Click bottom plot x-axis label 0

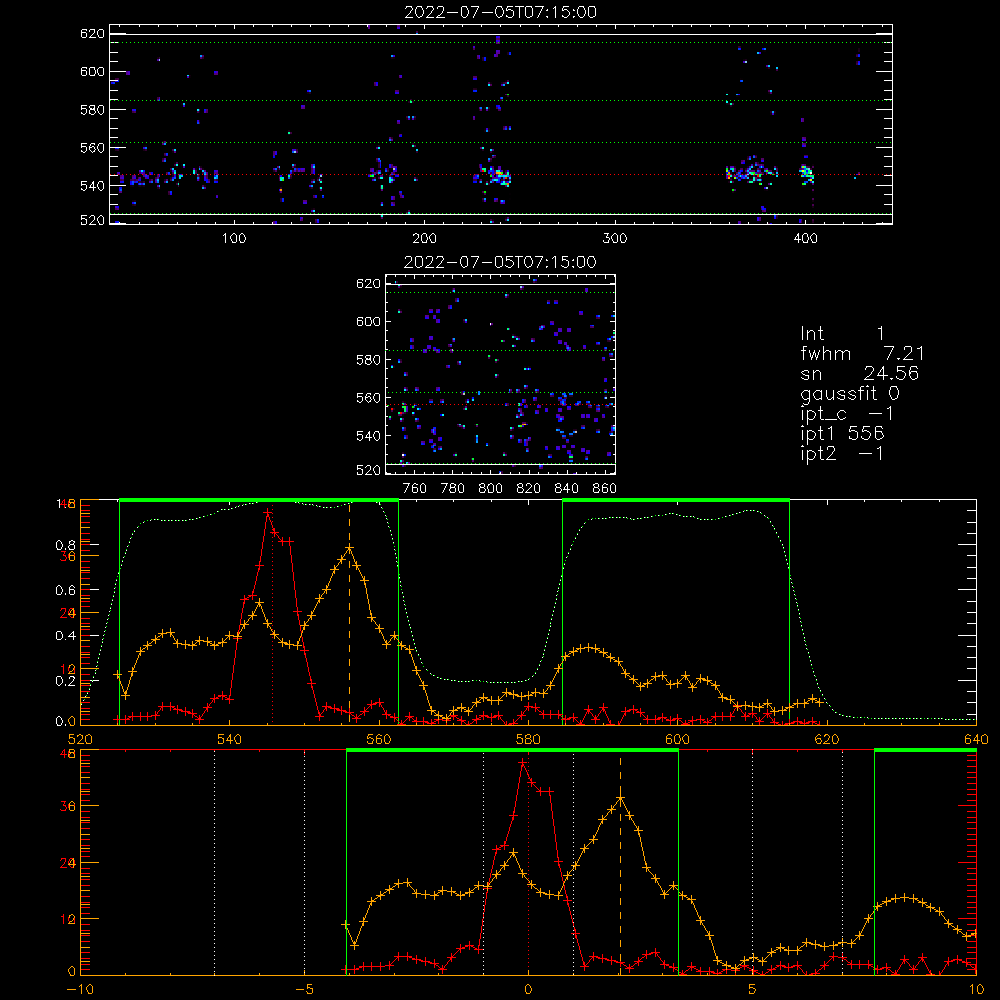click(528, 989)
